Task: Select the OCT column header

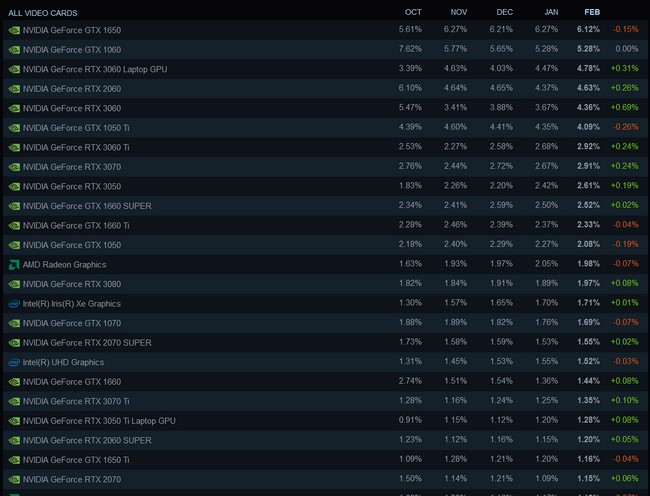Action: 413,12
